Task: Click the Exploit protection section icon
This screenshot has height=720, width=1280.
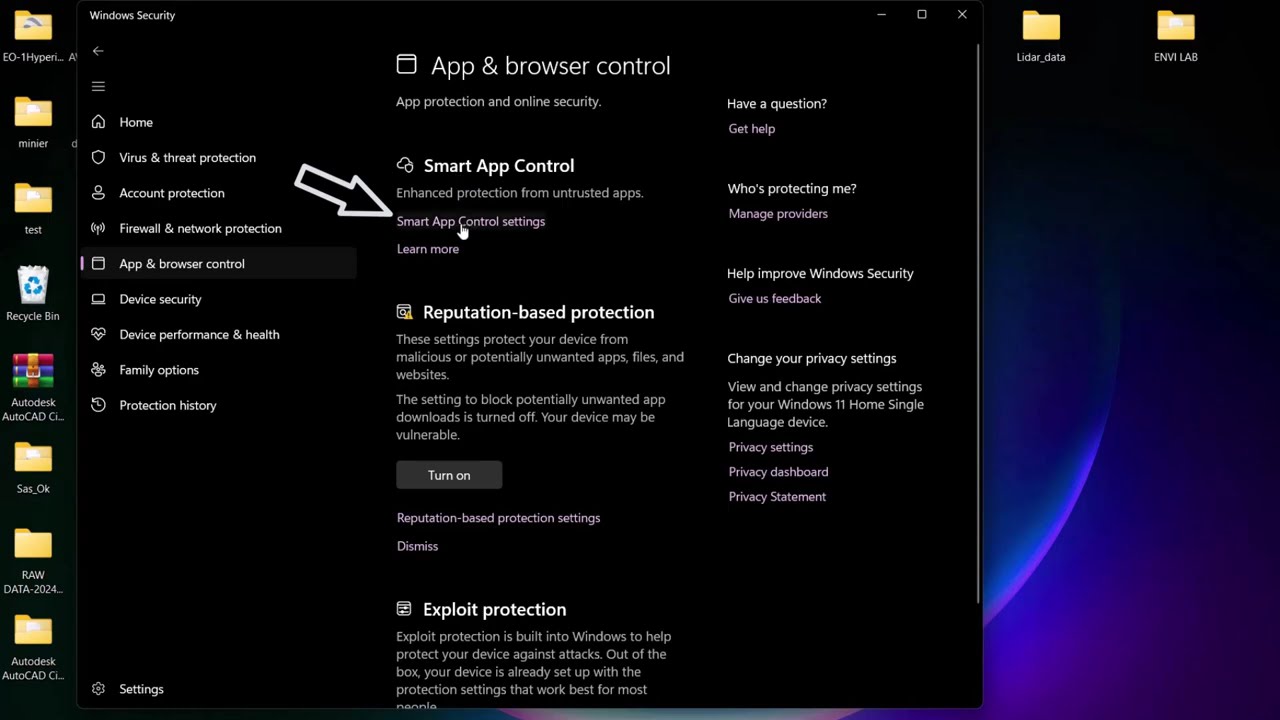Action: click(404, 609)
